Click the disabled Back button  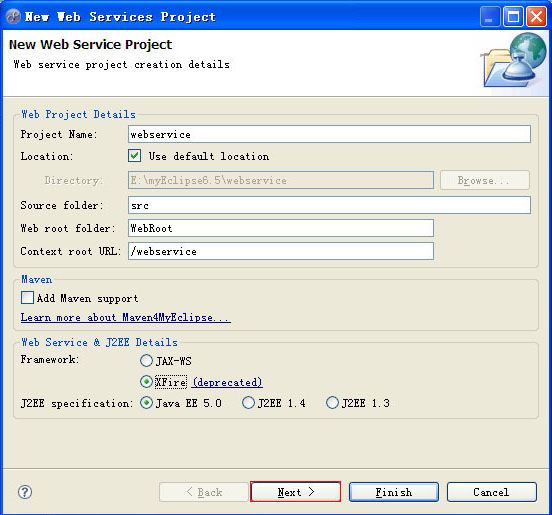204,492
